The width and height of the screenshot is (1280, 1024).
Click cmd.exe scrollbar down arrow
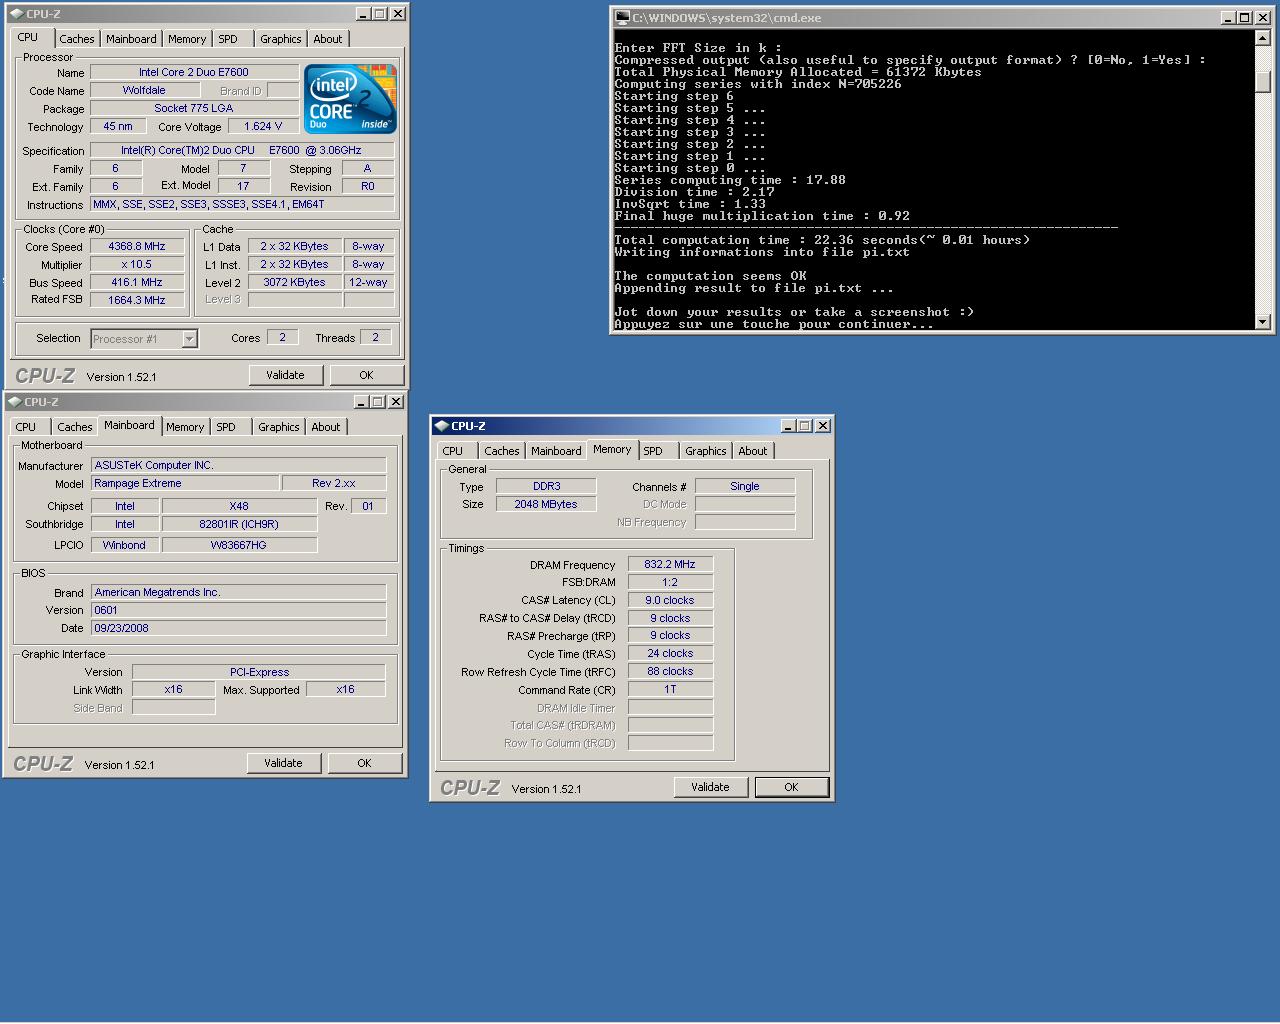pyautogui.click(x=1262, y=322)
